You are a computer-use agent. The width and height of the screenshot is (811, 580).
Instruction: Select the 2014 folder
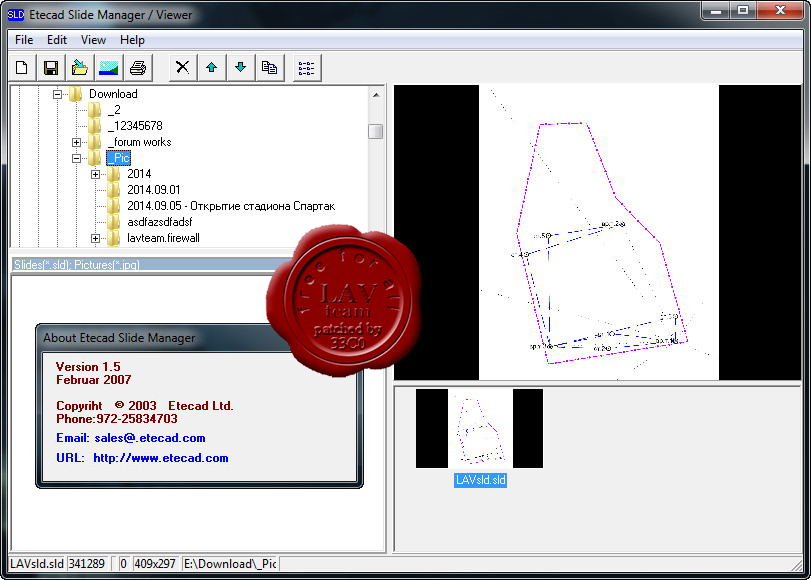coord(139,174)
